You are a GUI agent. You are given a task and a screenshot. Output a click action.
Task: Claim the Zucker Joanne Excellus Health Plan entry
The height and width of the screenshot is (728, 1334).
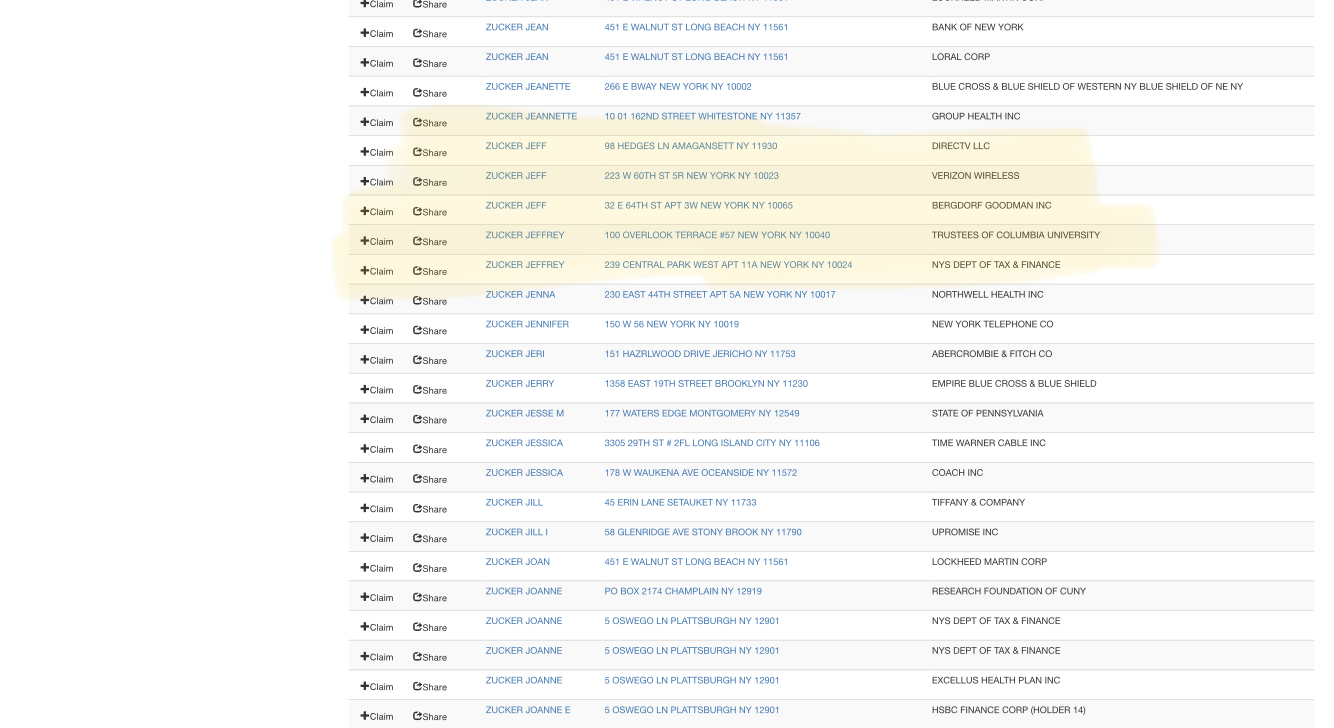(377, 687)
